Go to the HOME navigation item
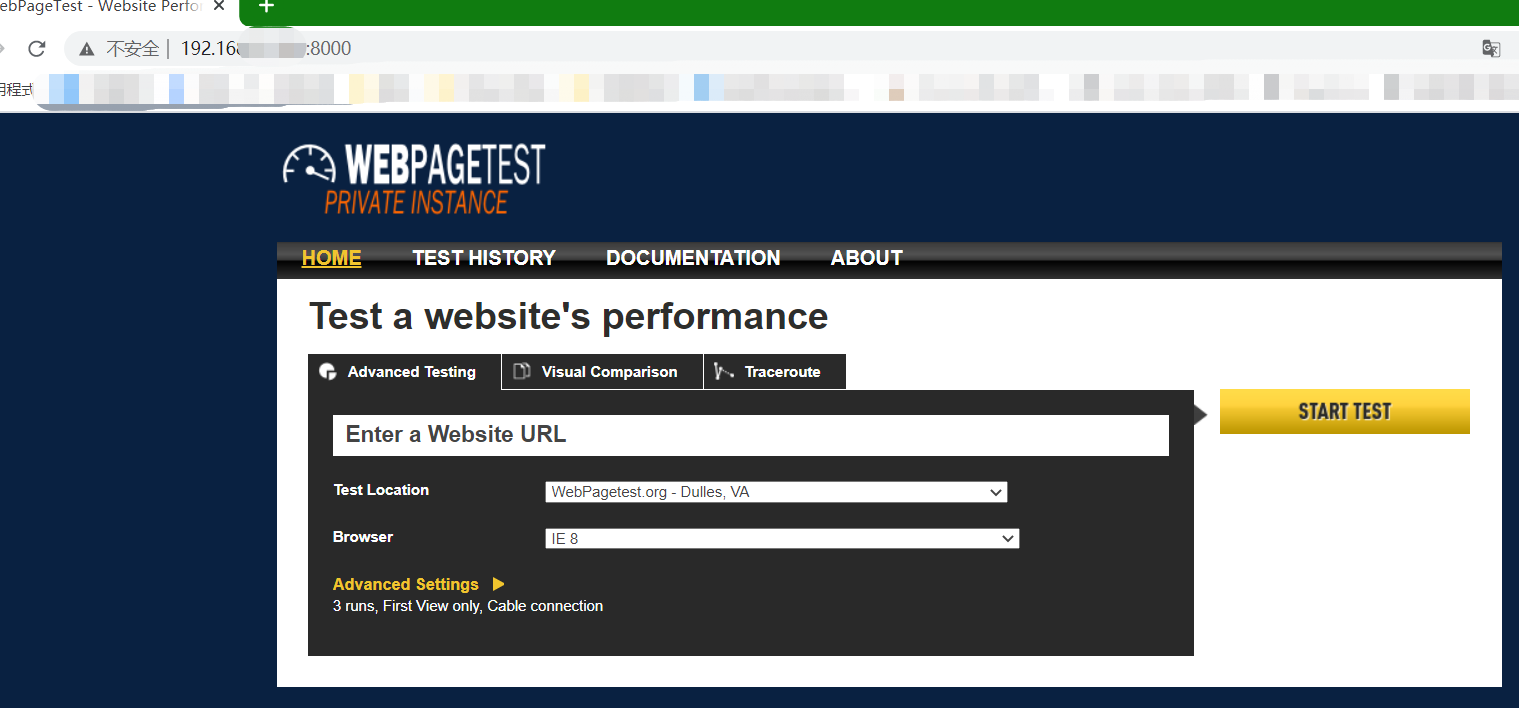Screen dimensions: 1519x708 (x=331, y=258)
